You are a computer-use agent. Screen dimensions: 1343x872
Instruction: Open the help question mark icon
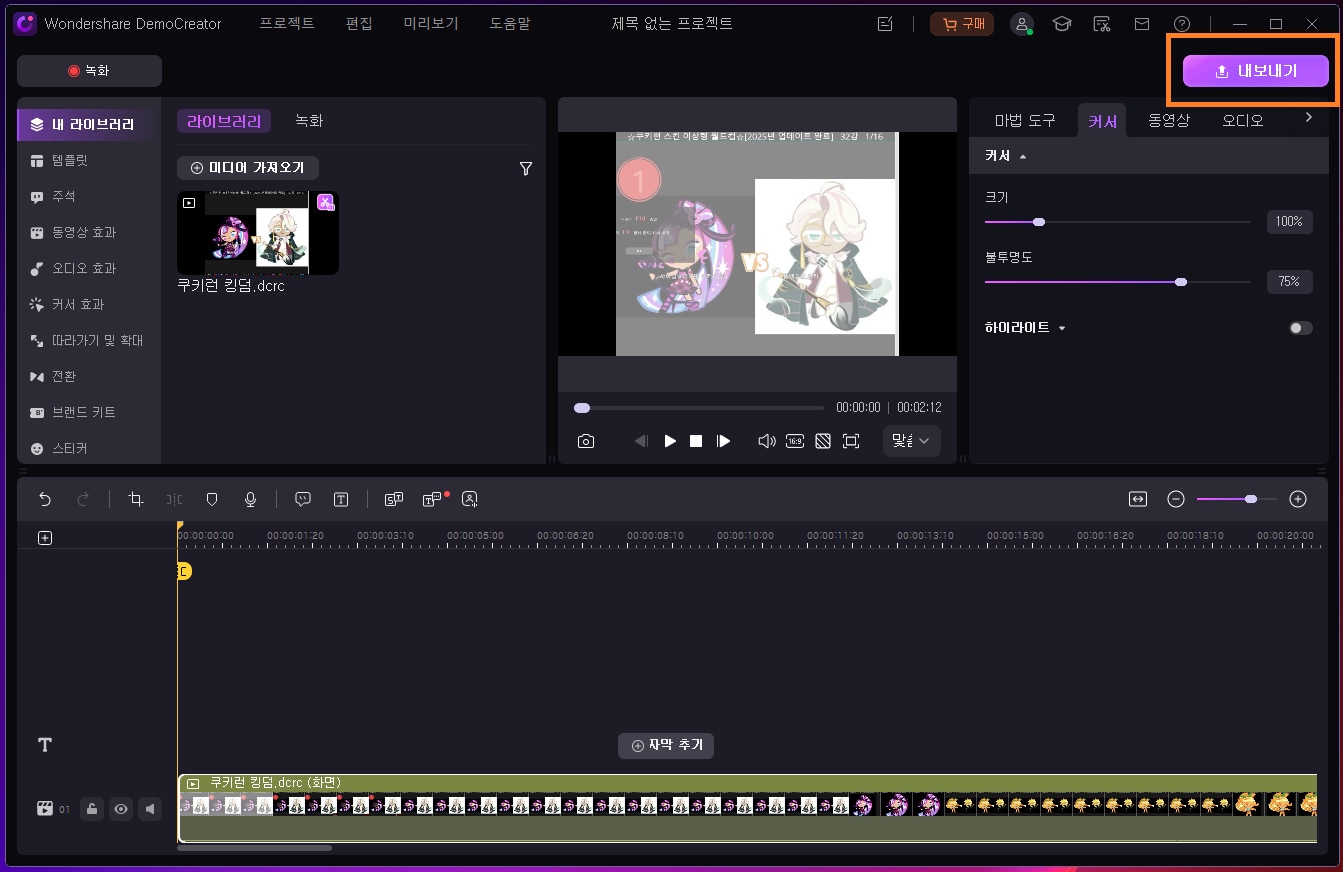click(x=1182, y=24)
